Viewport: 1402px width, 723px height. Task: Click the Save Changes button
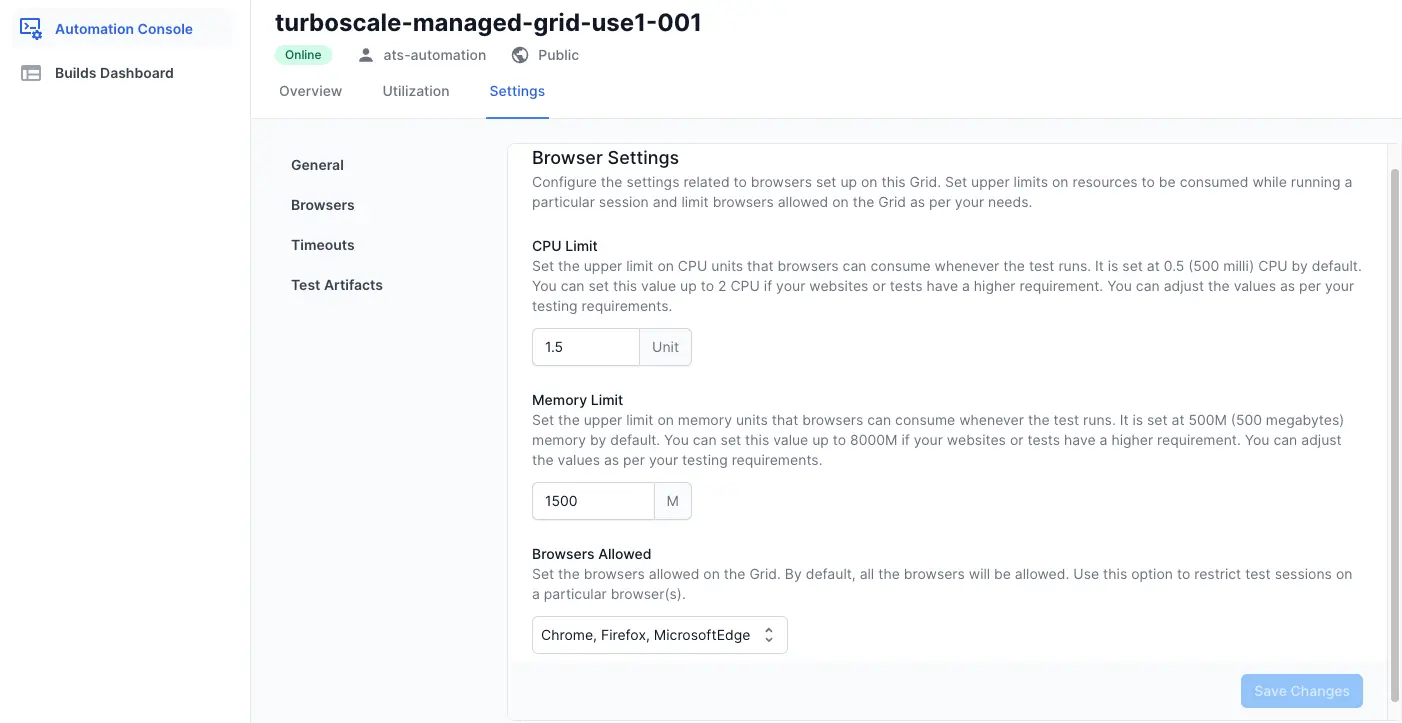[1301, 690]
